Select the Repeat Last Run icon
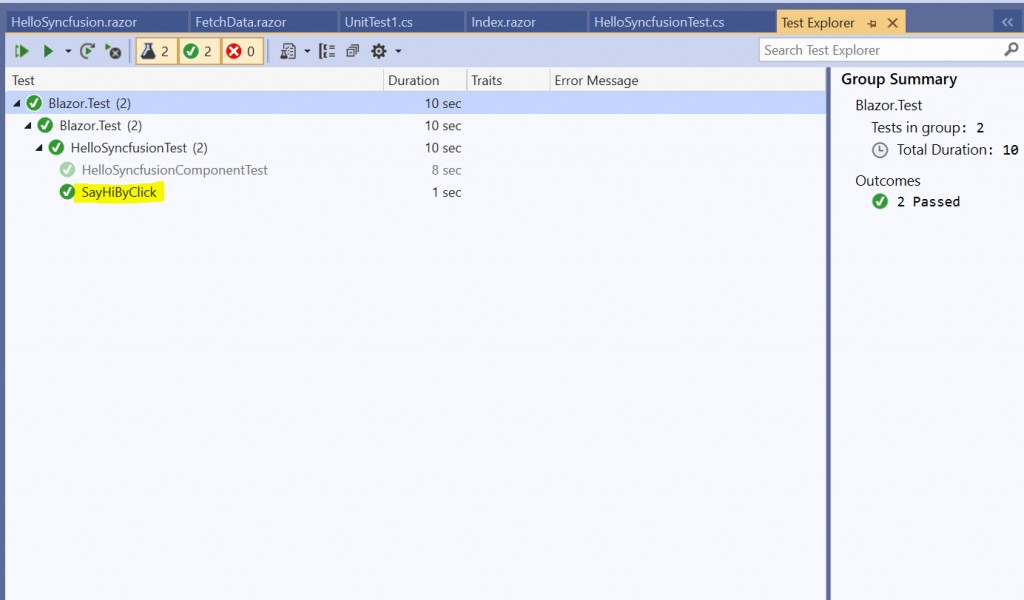Image resolution: width=1024 pixels, height=600 pixels. [87, 49]
